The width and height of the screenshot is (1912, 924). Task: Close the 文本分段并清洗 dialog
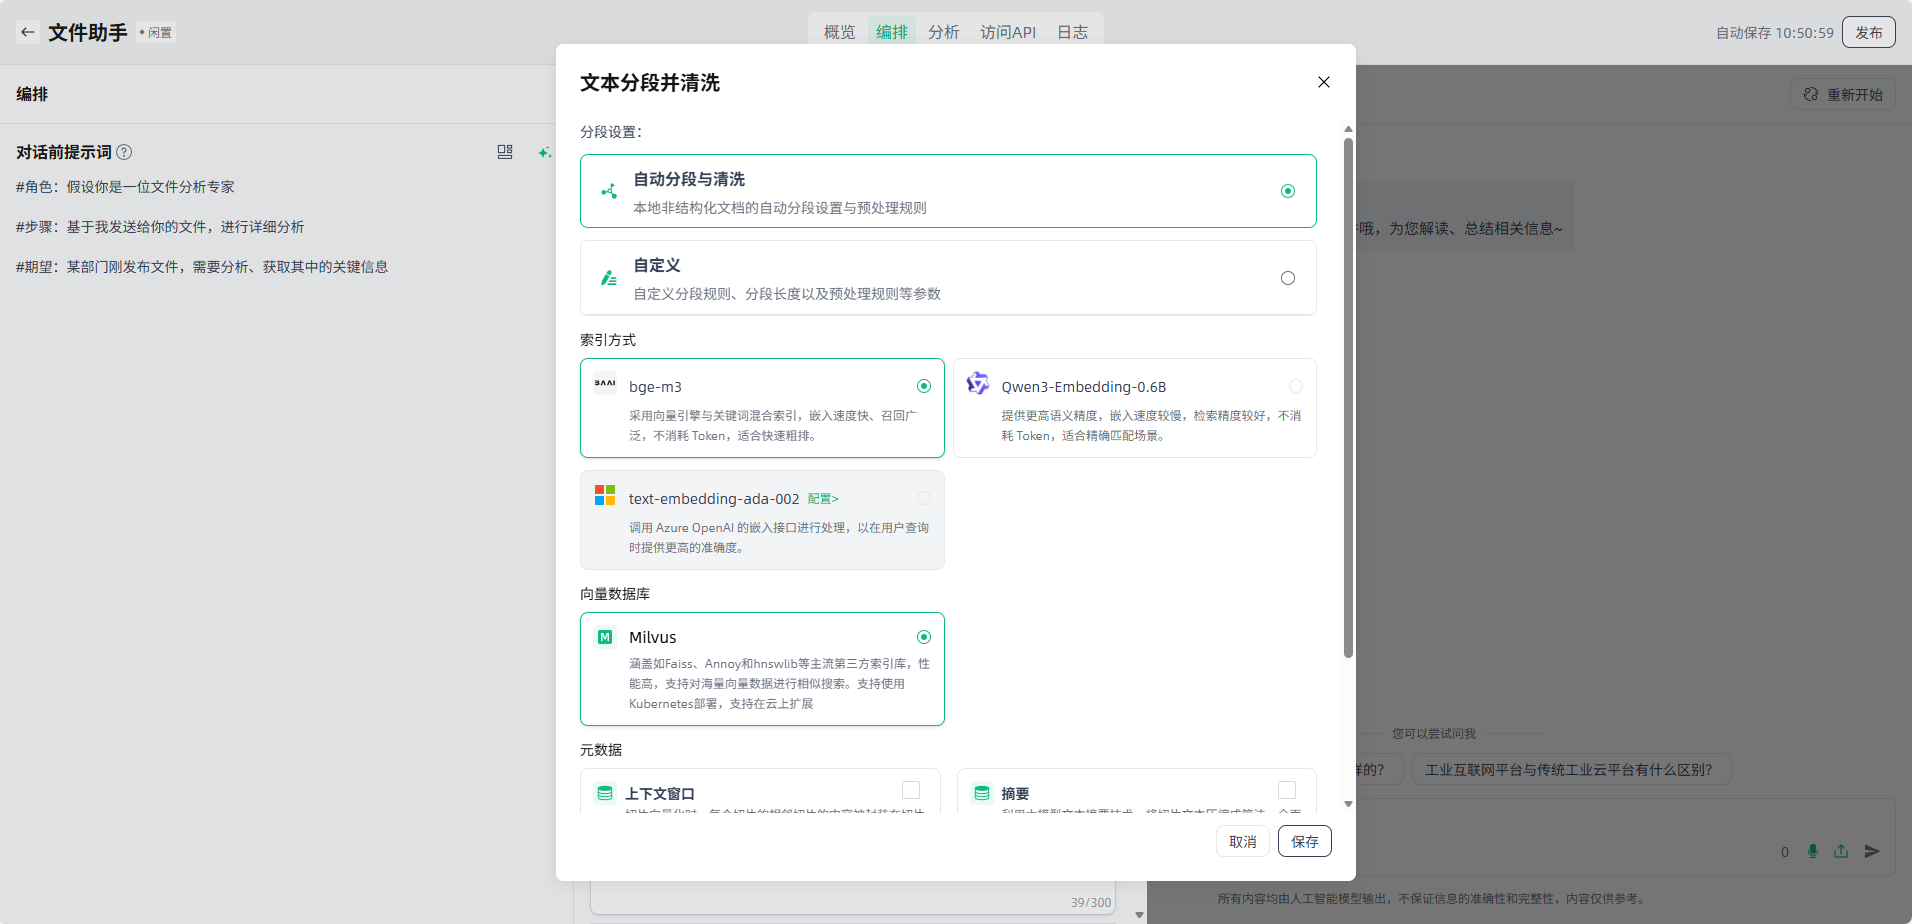tap(1323, 82)
